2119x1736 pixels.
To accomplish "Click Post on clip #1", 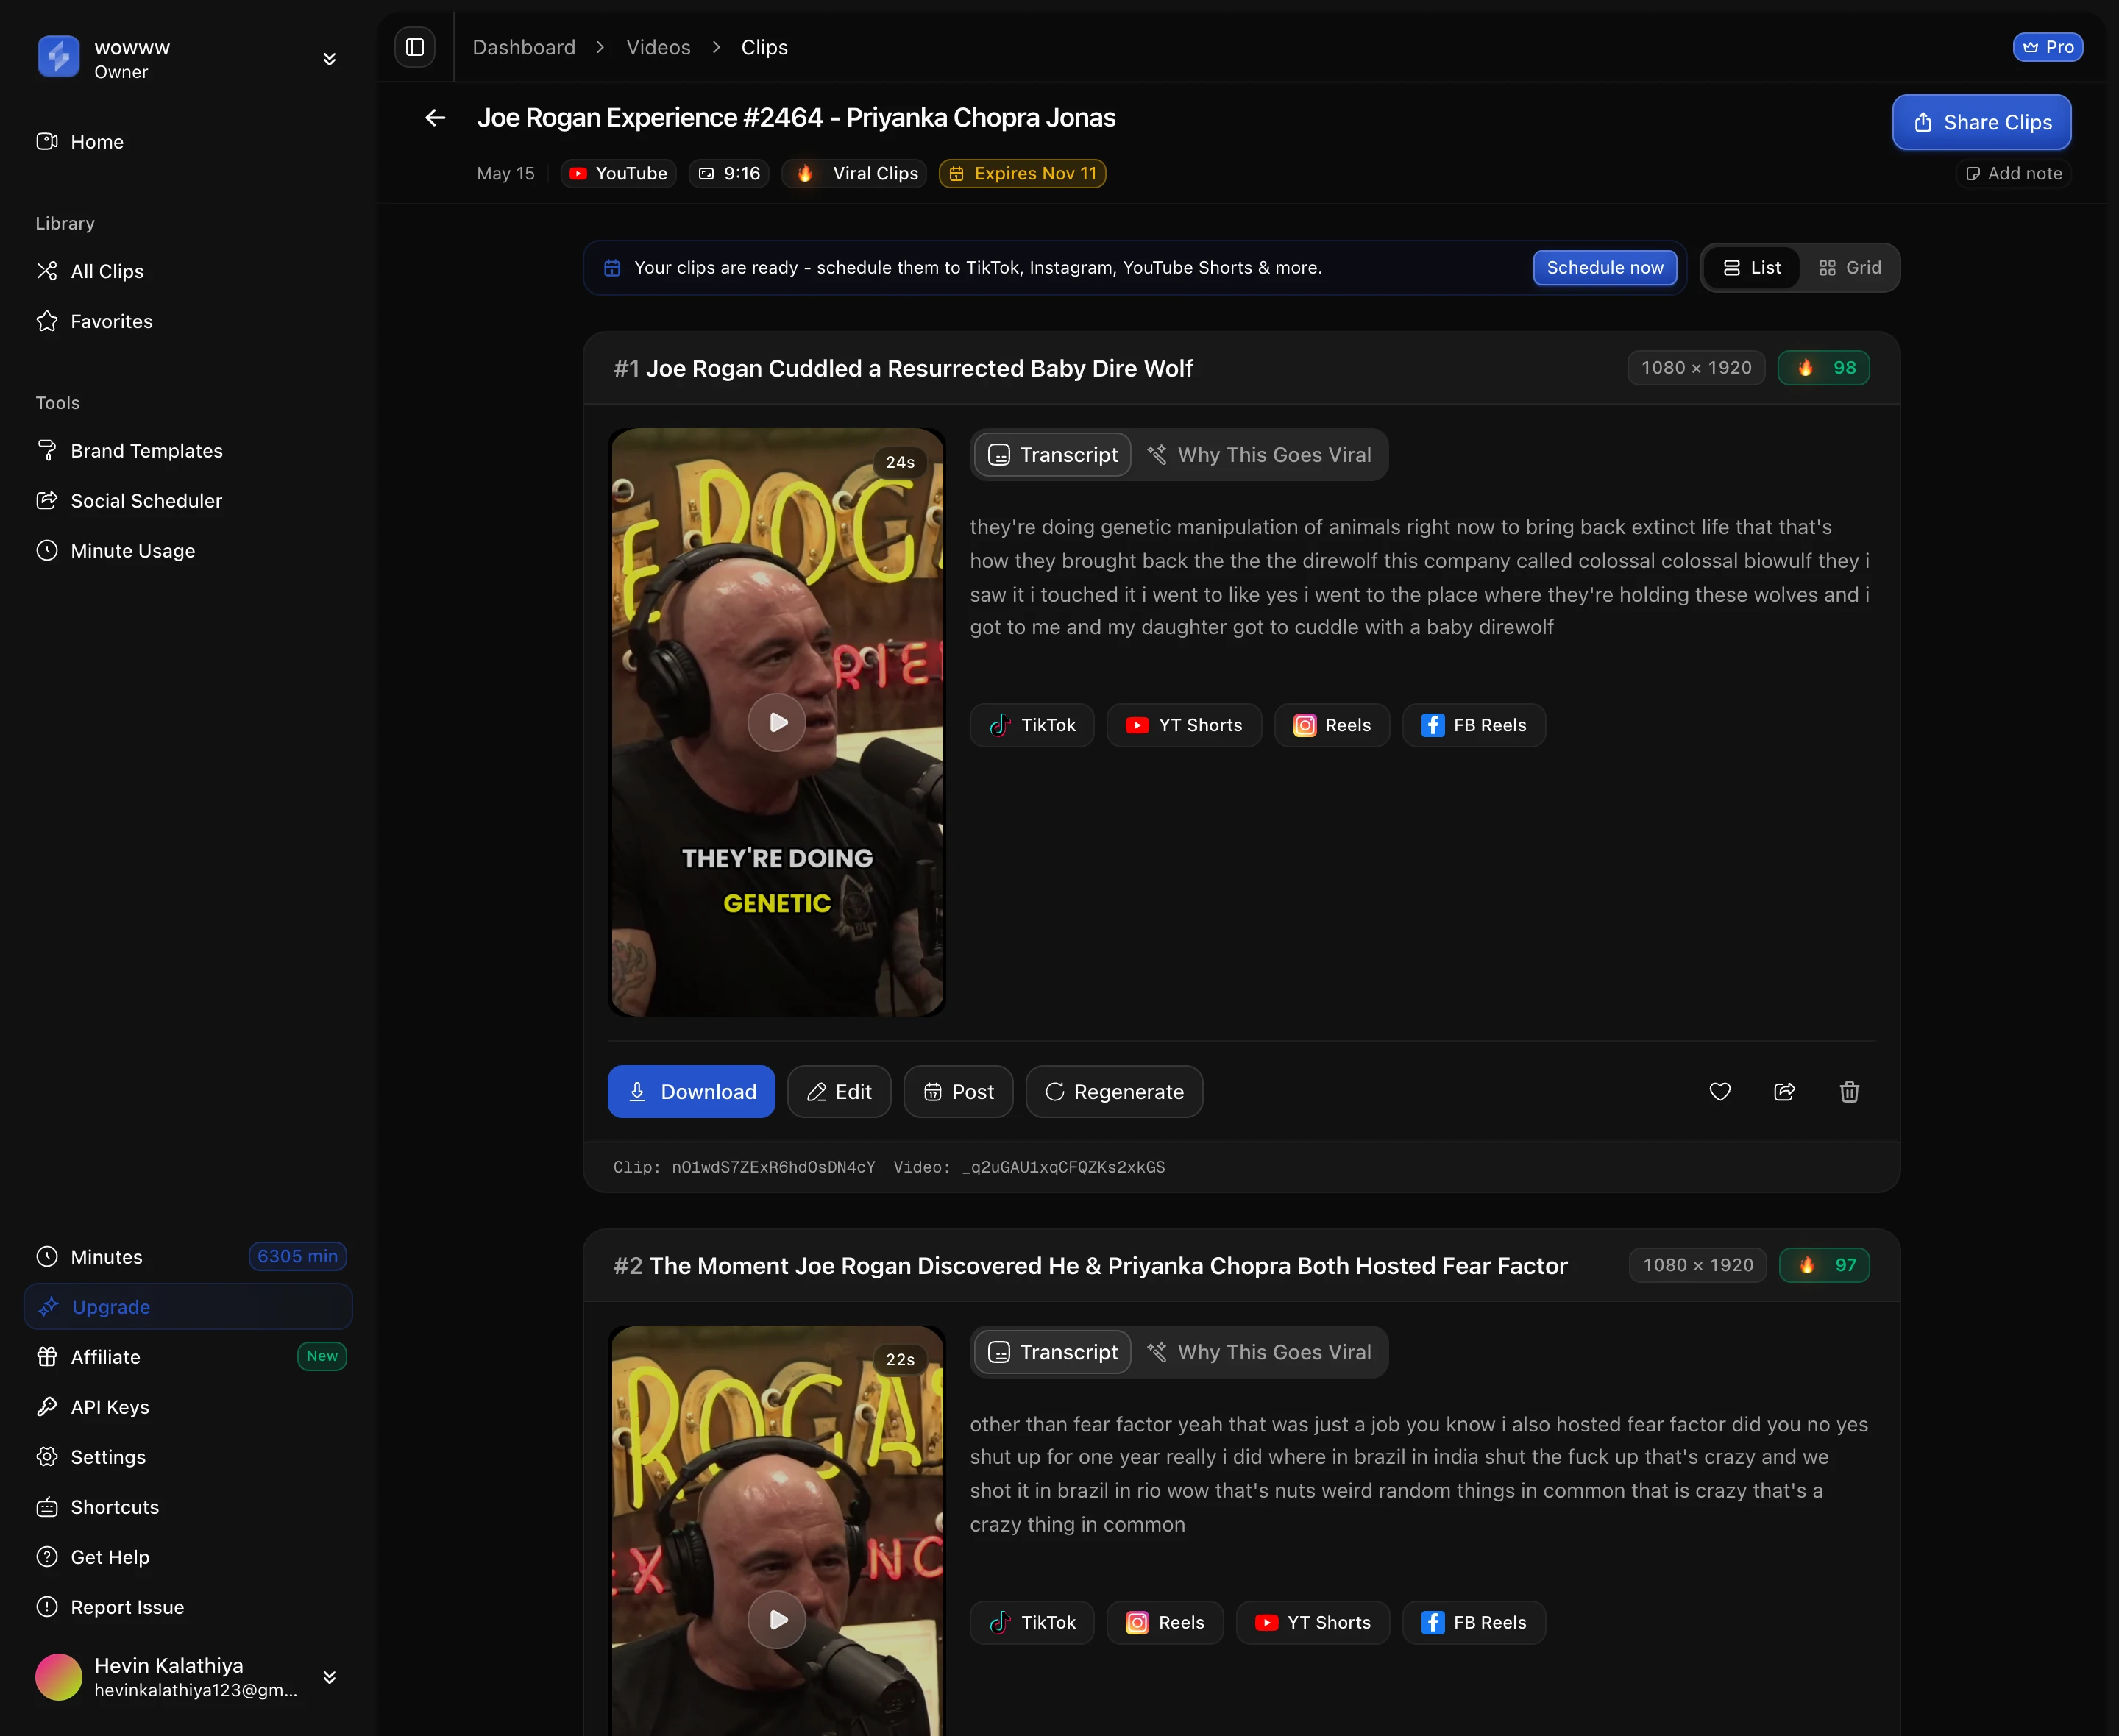I will (x=958, y=1091).
